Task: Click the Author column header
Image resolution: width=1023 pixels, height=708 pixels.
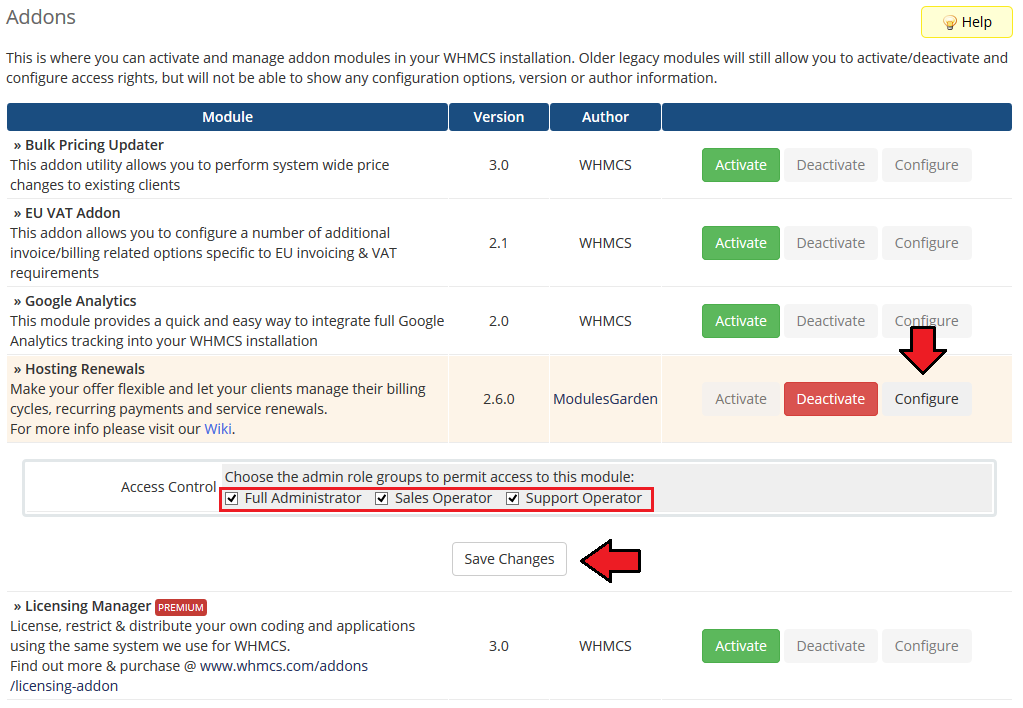Action: [605, 117]
